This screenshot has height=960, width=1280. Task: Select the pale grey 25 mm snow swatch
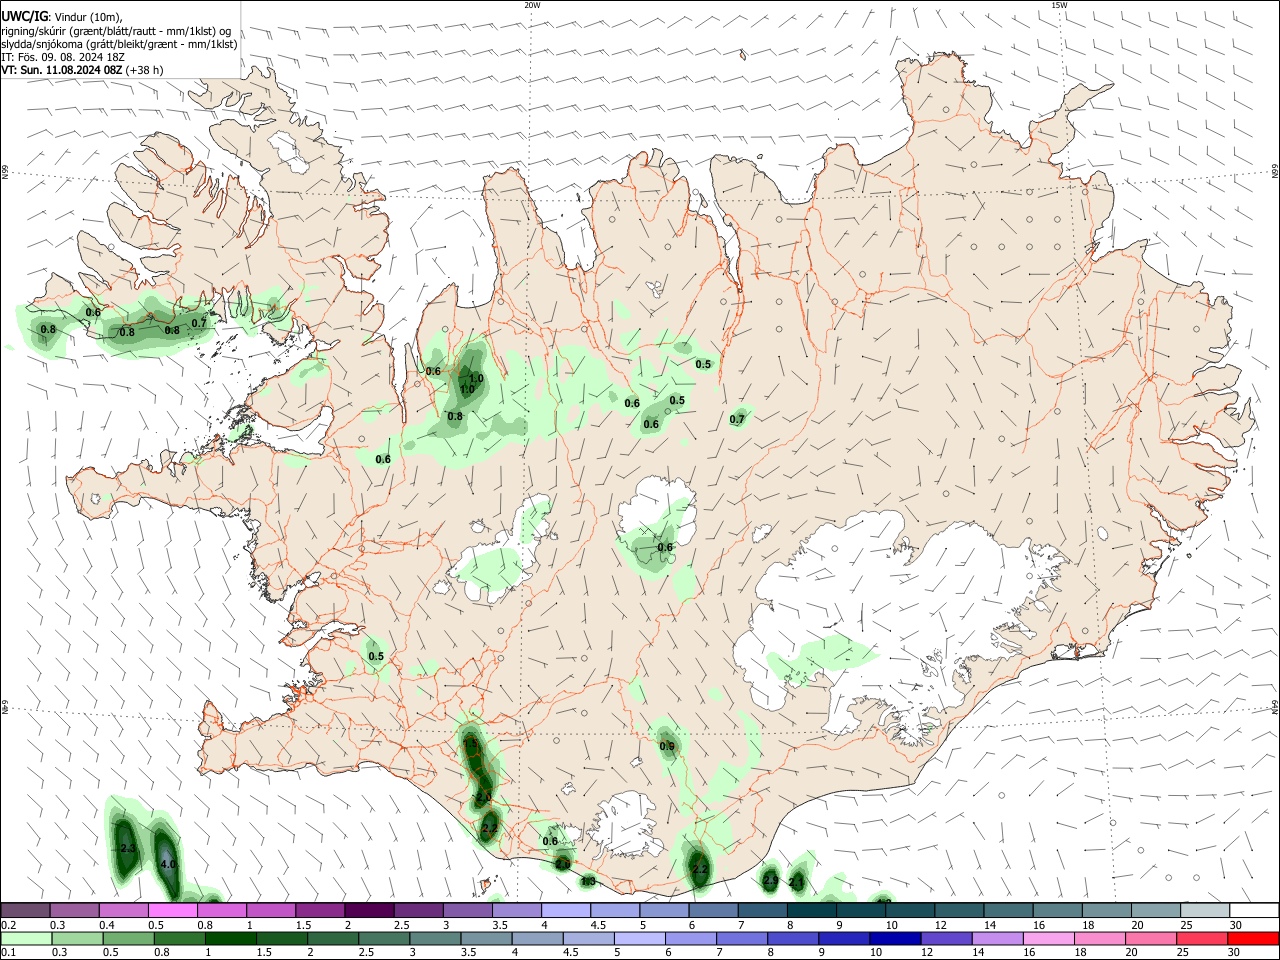[1205, 910]
